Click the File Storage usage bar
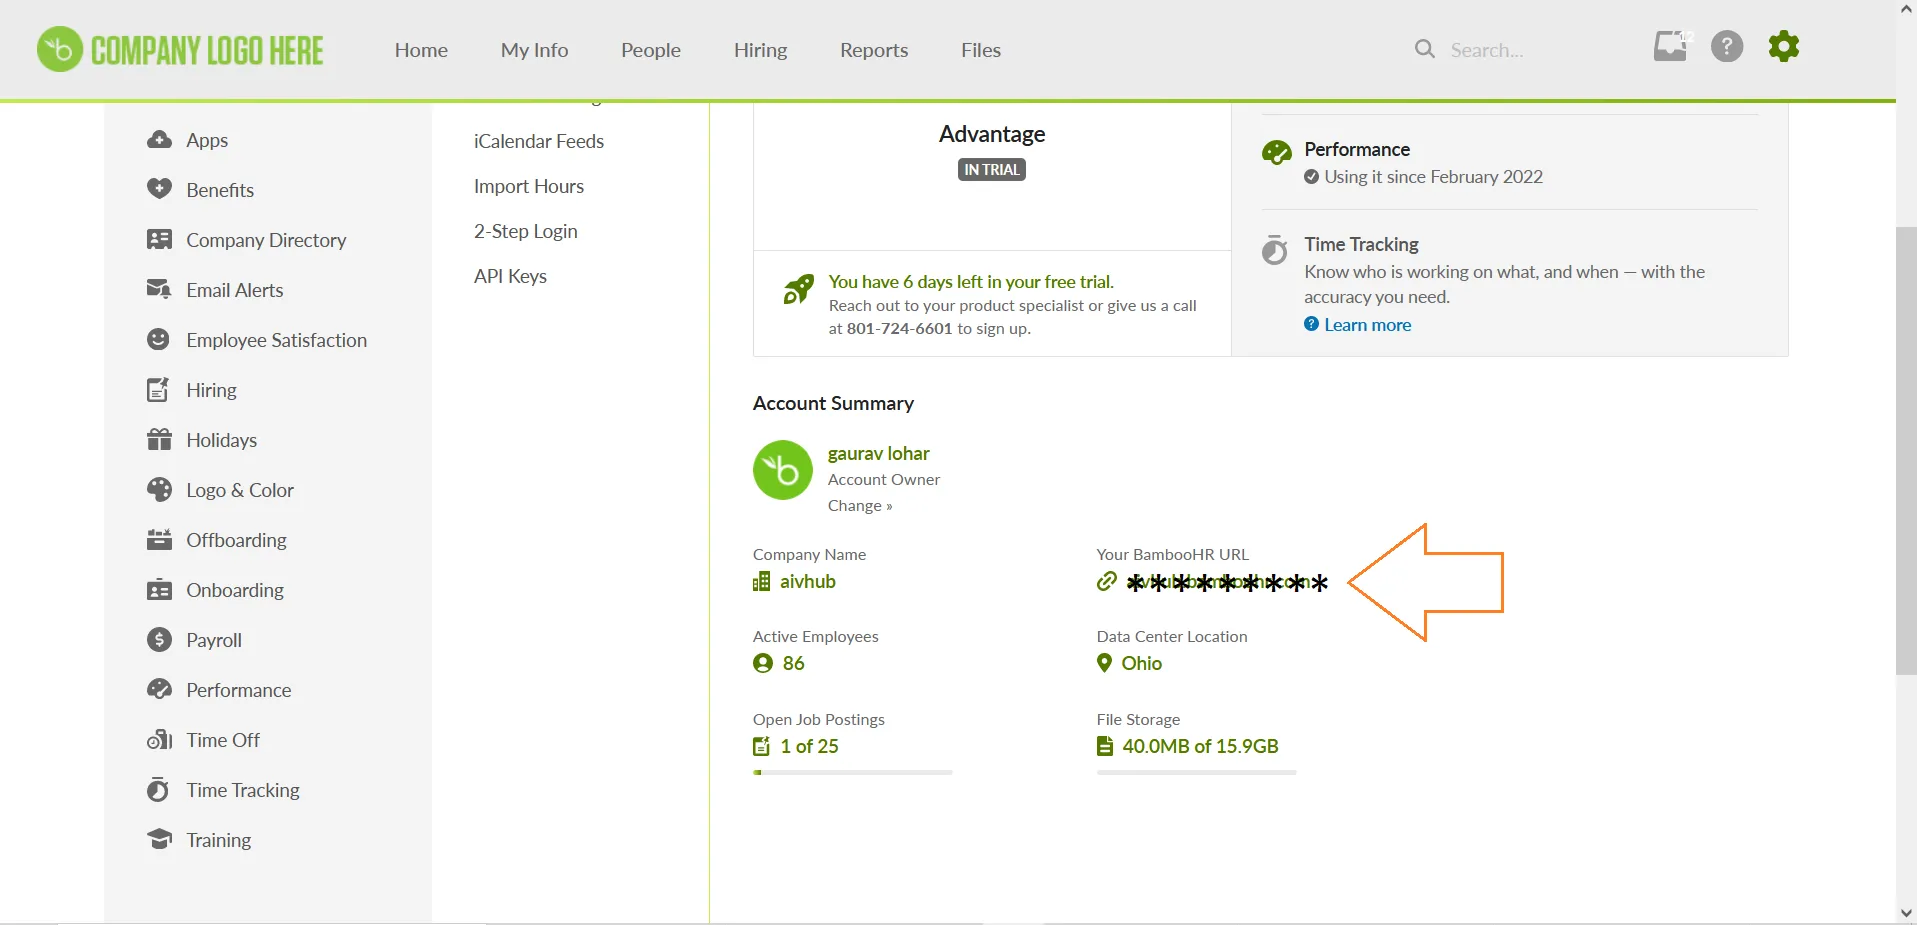Screen dimensions: 1917x925 pos(1197,772)
